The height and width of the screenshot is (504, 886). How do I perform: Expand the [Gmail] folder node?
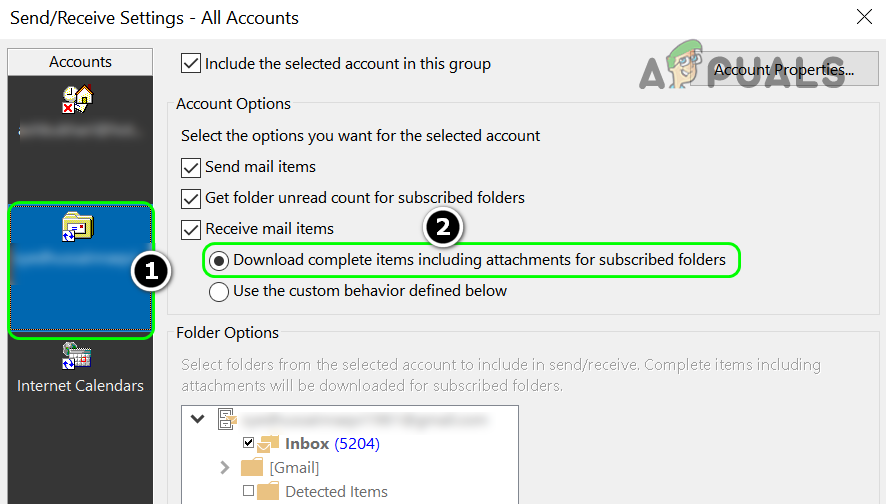[223, 467]
